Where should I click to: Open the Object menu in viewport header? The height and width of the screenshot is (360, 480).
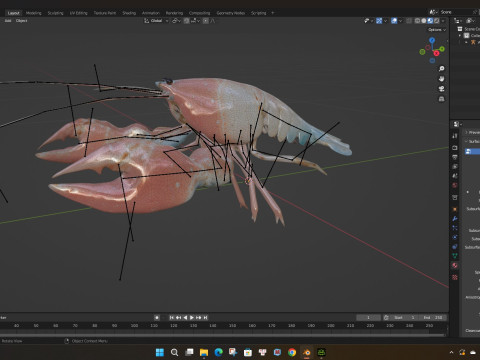click(21, 21)
